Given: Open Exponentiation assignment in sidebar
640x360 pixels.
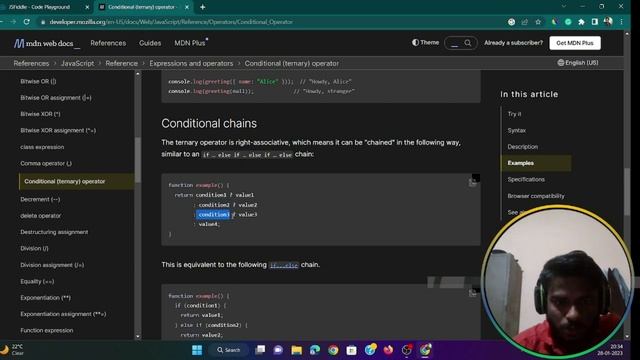Looking at the screenshot, I should 63,314.
